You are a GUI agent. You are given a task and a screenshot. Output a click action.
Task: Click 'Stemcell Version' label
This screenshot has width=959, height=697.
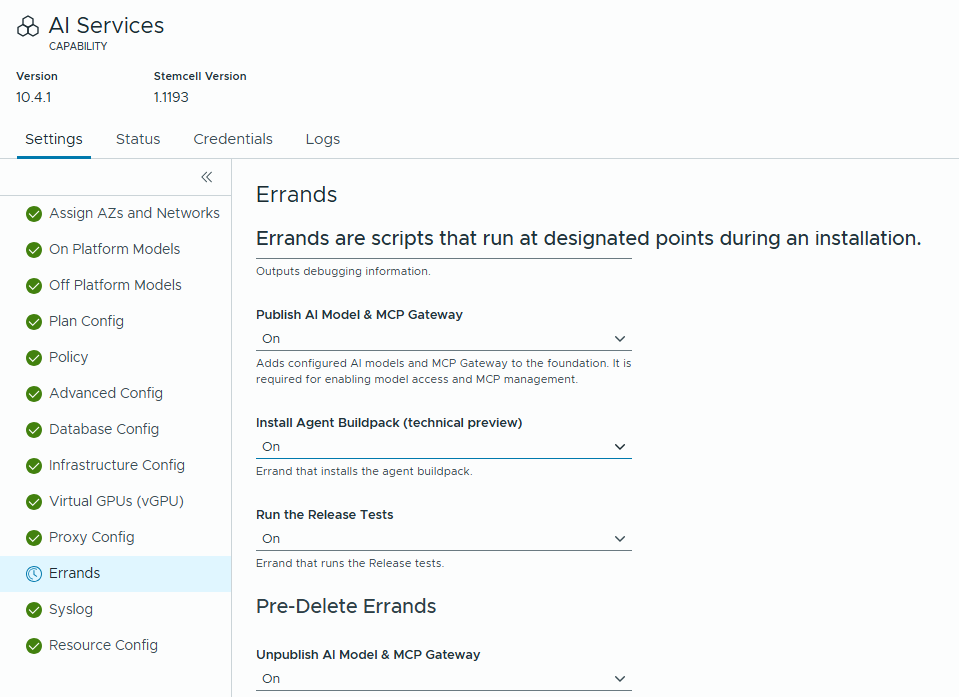pos(200,76)
